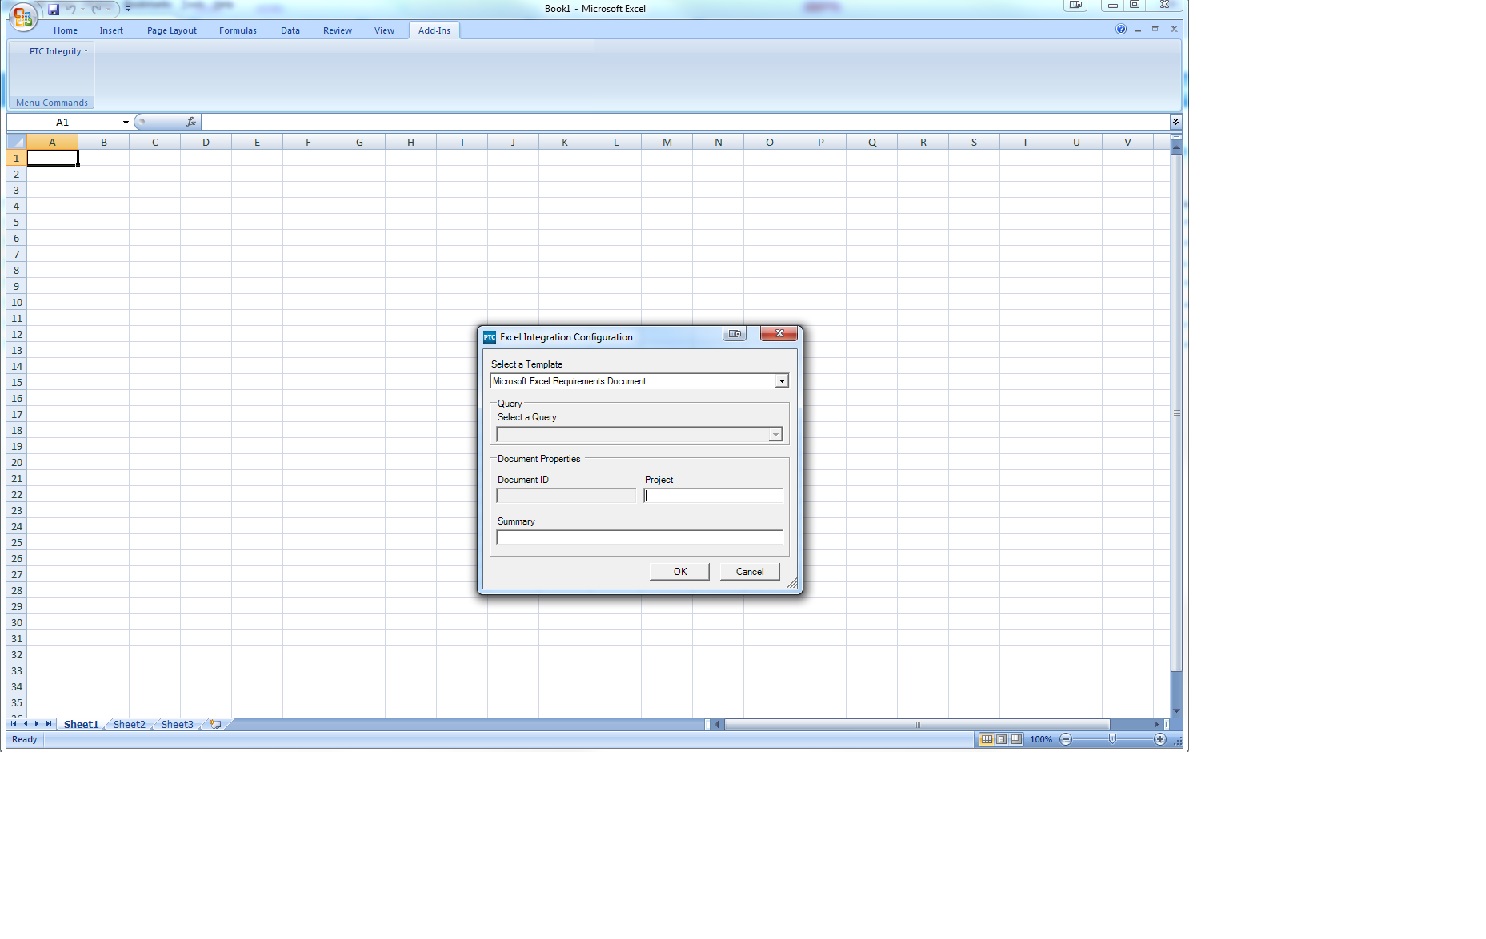Click the Zoom Out minus icon

(1065, 739)
